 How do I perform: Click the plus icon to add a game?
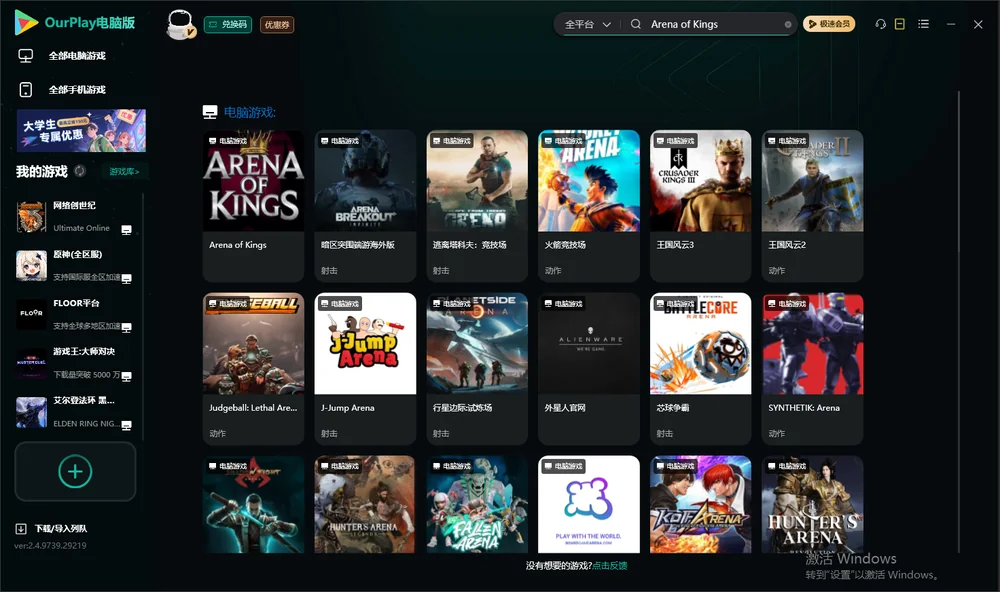coord(75,471)
